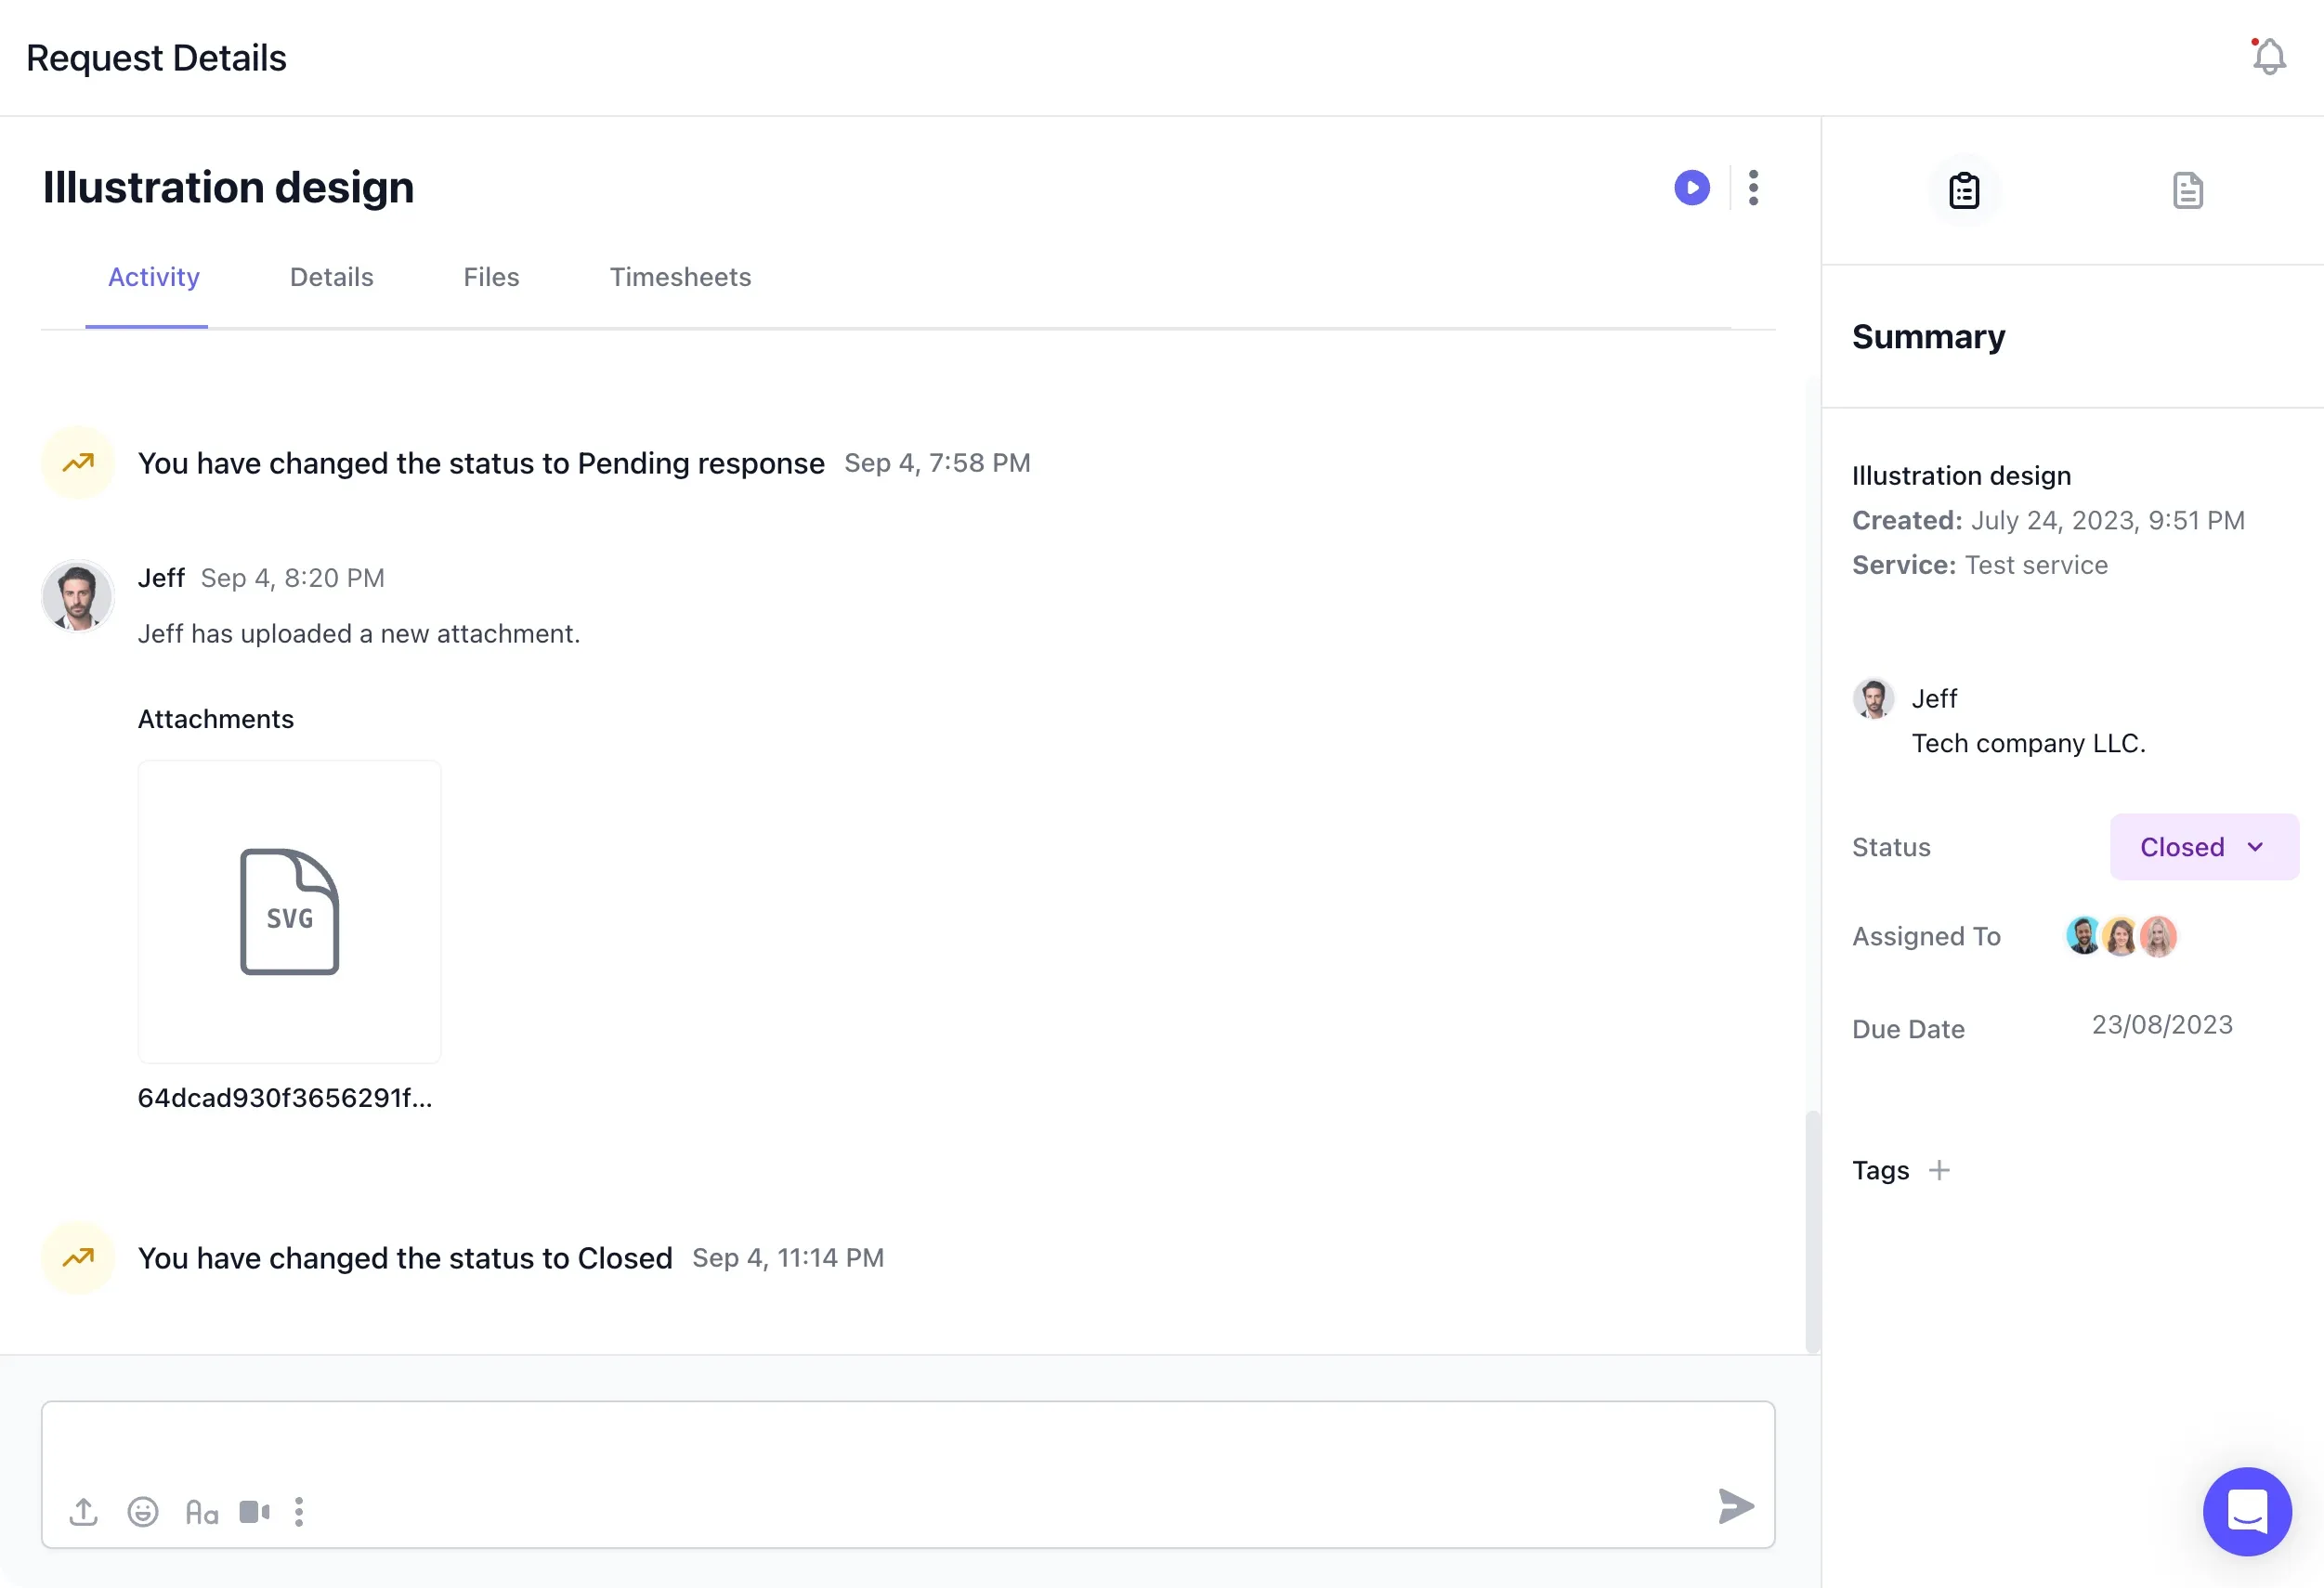Click the due date 23/08/2023 field
This screenshot has height=1588, width=2324.
coord(2161,1025)
